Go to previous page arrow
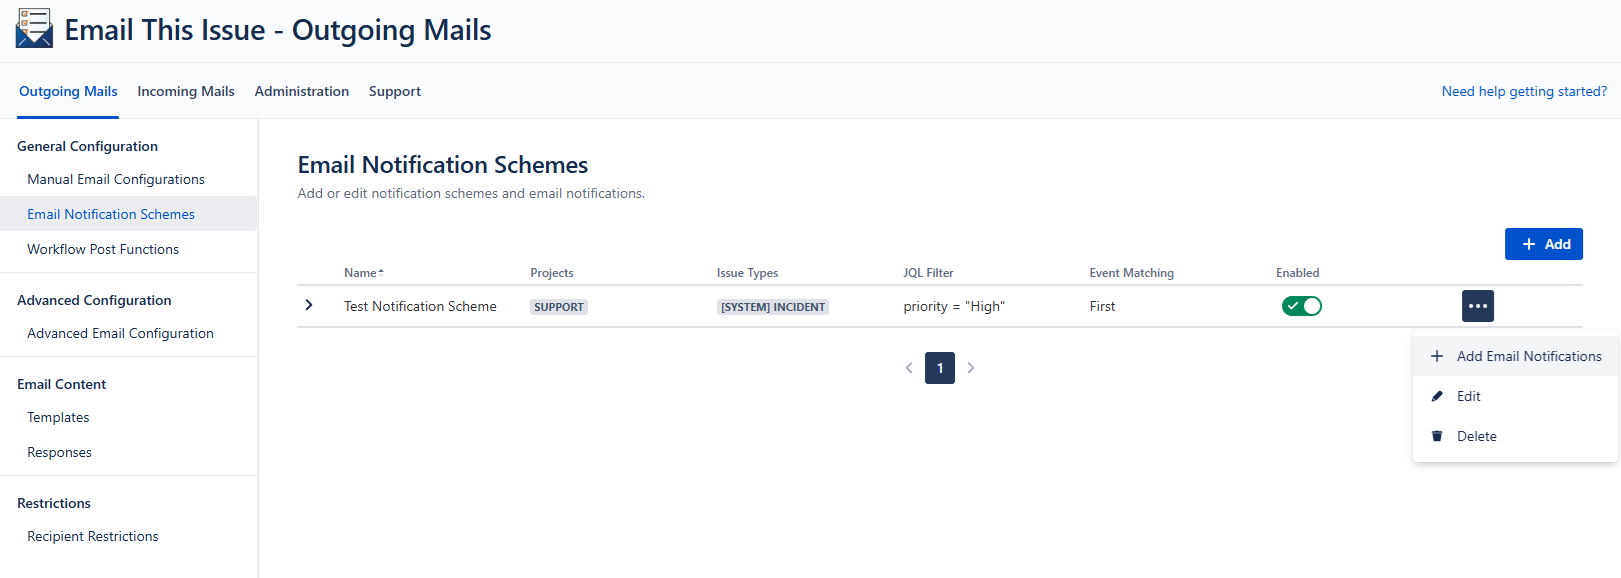Screen dimensions: 1621x578 coord(909,368)
